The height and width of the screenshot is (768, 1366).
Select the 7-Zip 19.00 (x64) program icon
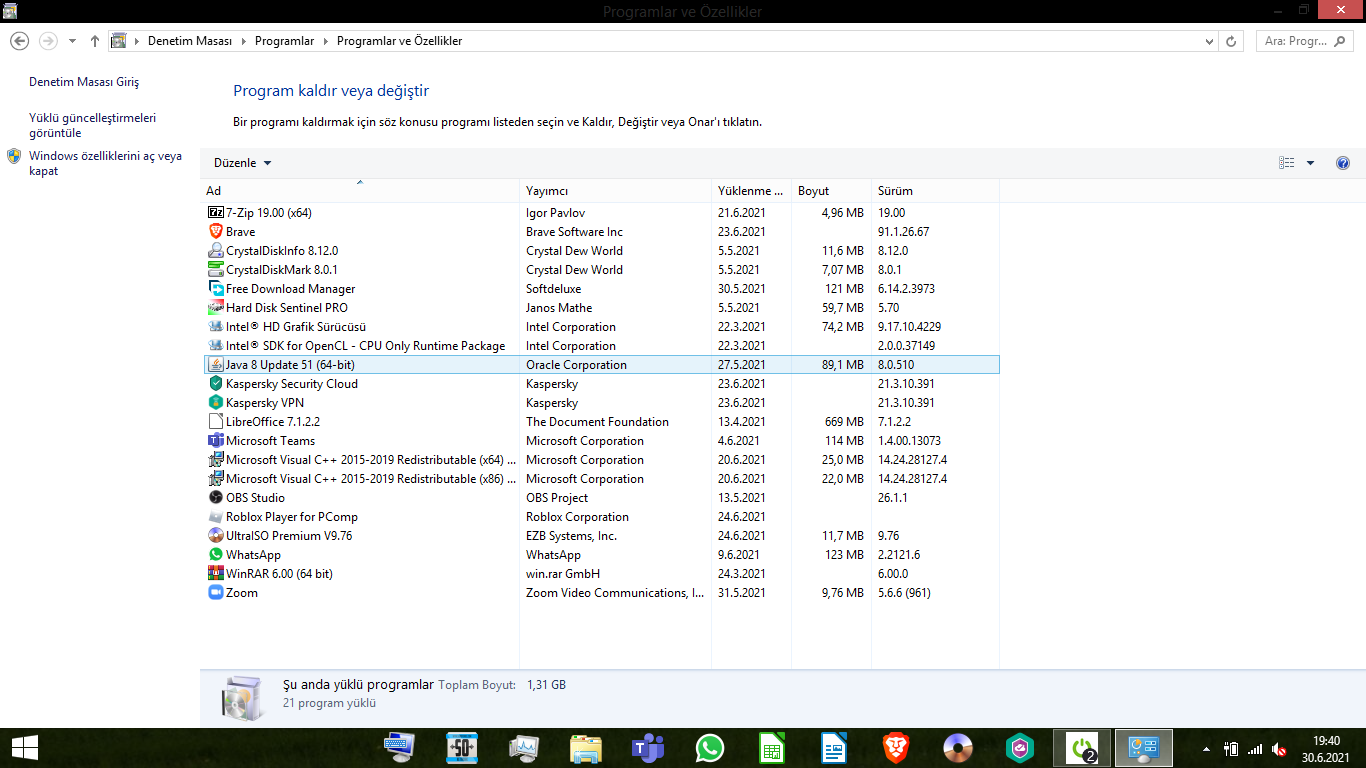pos(216,212)
